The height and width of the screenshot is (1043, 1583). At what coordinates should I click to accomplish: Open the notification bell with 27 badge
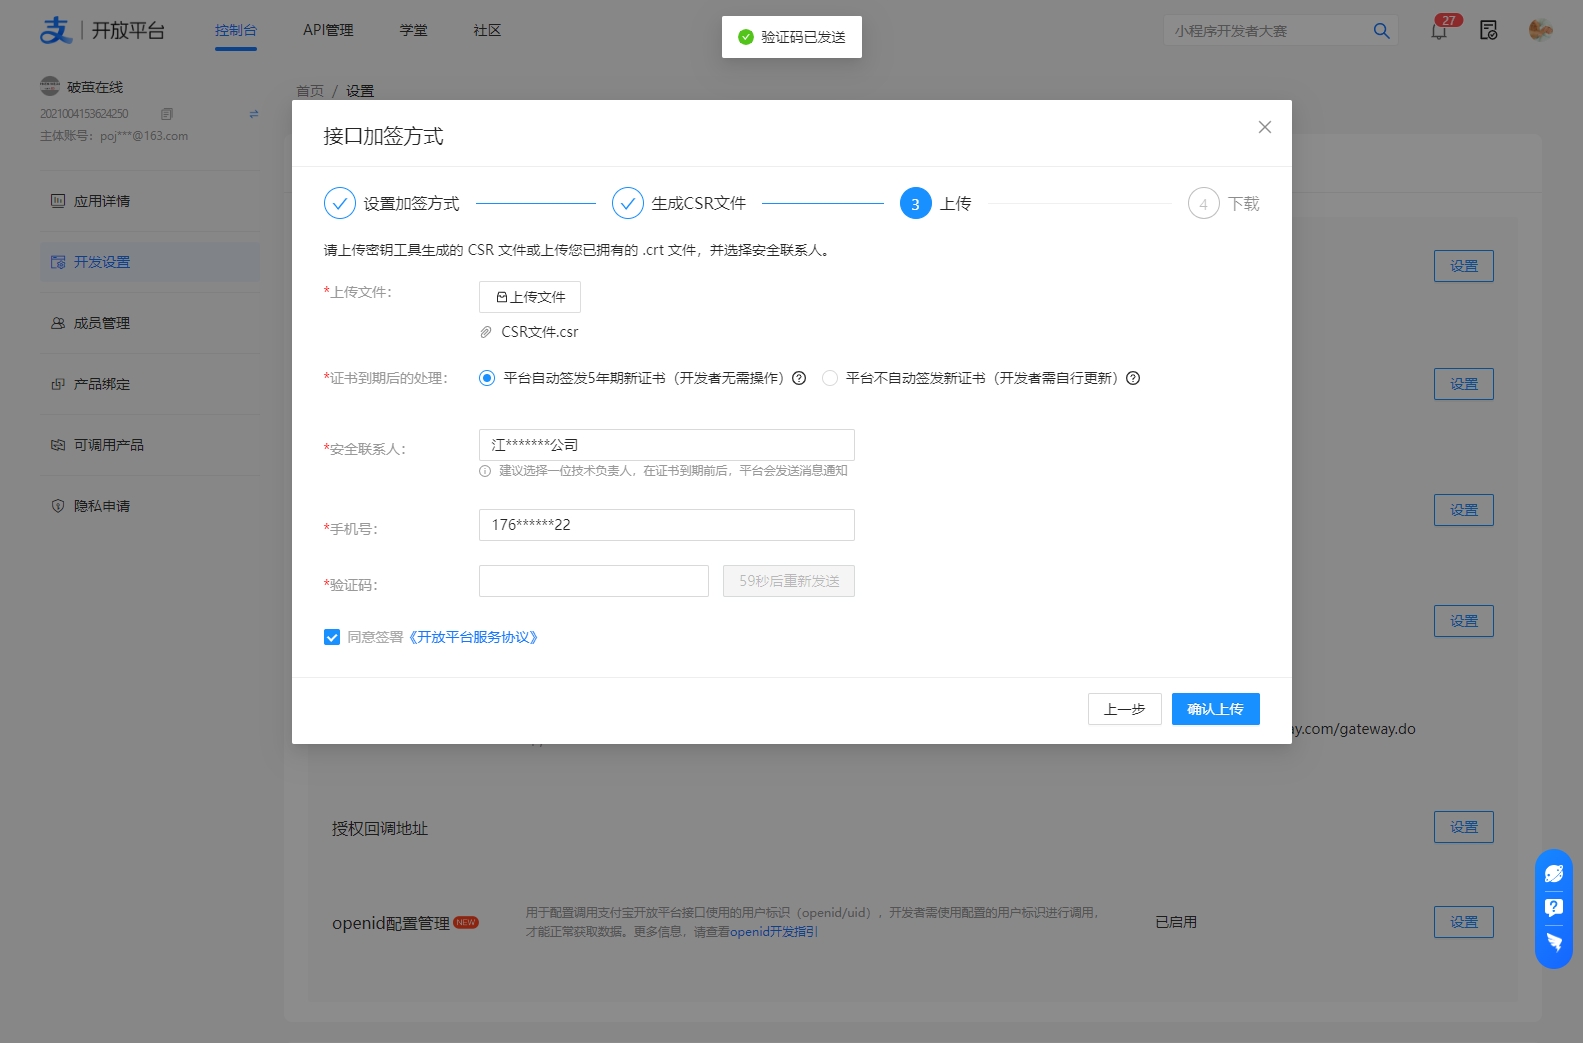tap(1439, 31)
